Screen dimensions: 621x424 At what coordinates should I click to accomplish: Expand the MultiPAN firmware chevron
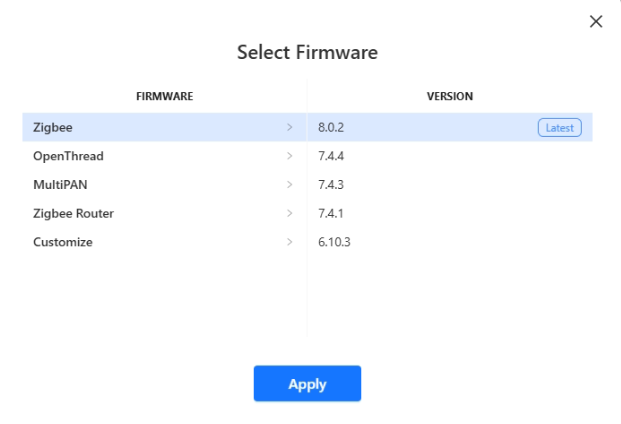(x=290, y=185)
